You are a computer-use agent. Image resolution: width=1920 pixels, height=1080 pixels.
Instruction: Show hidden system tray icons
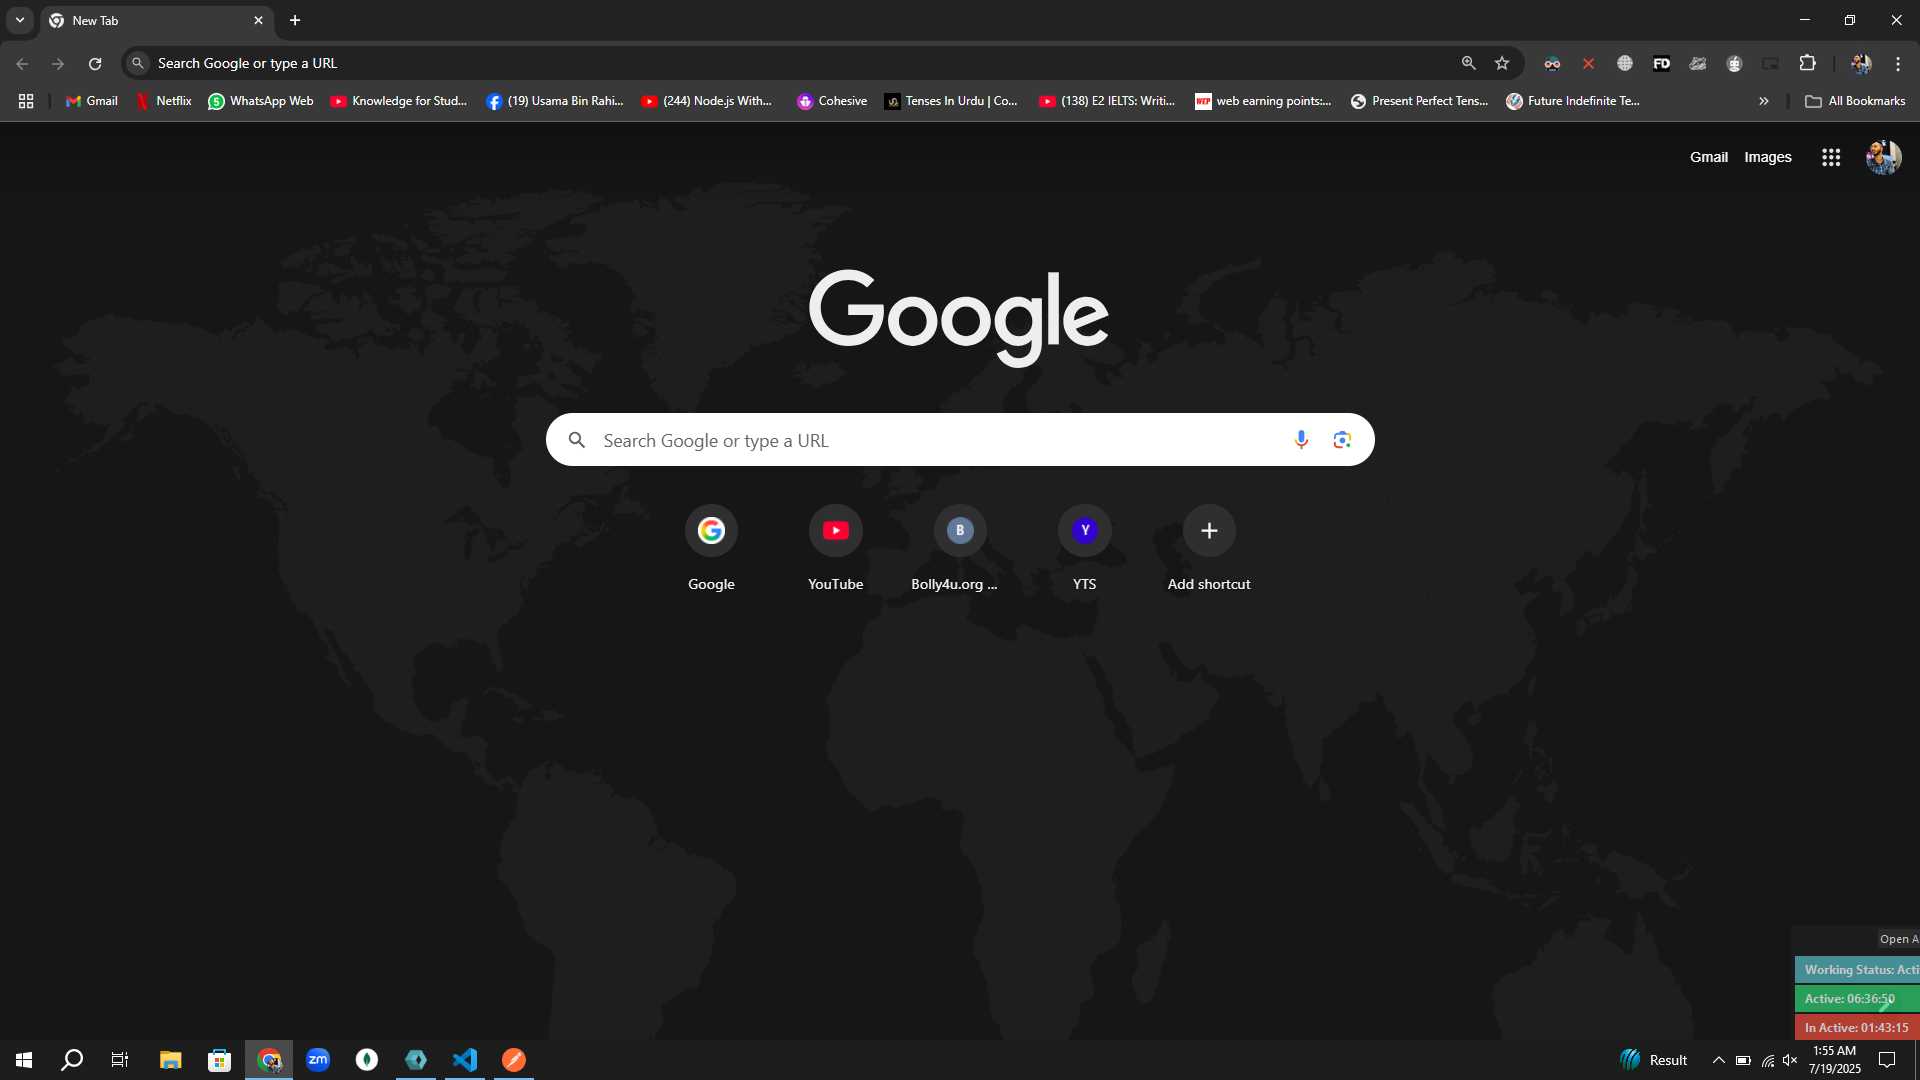pyautogui.click(x=1718, y=1060)
